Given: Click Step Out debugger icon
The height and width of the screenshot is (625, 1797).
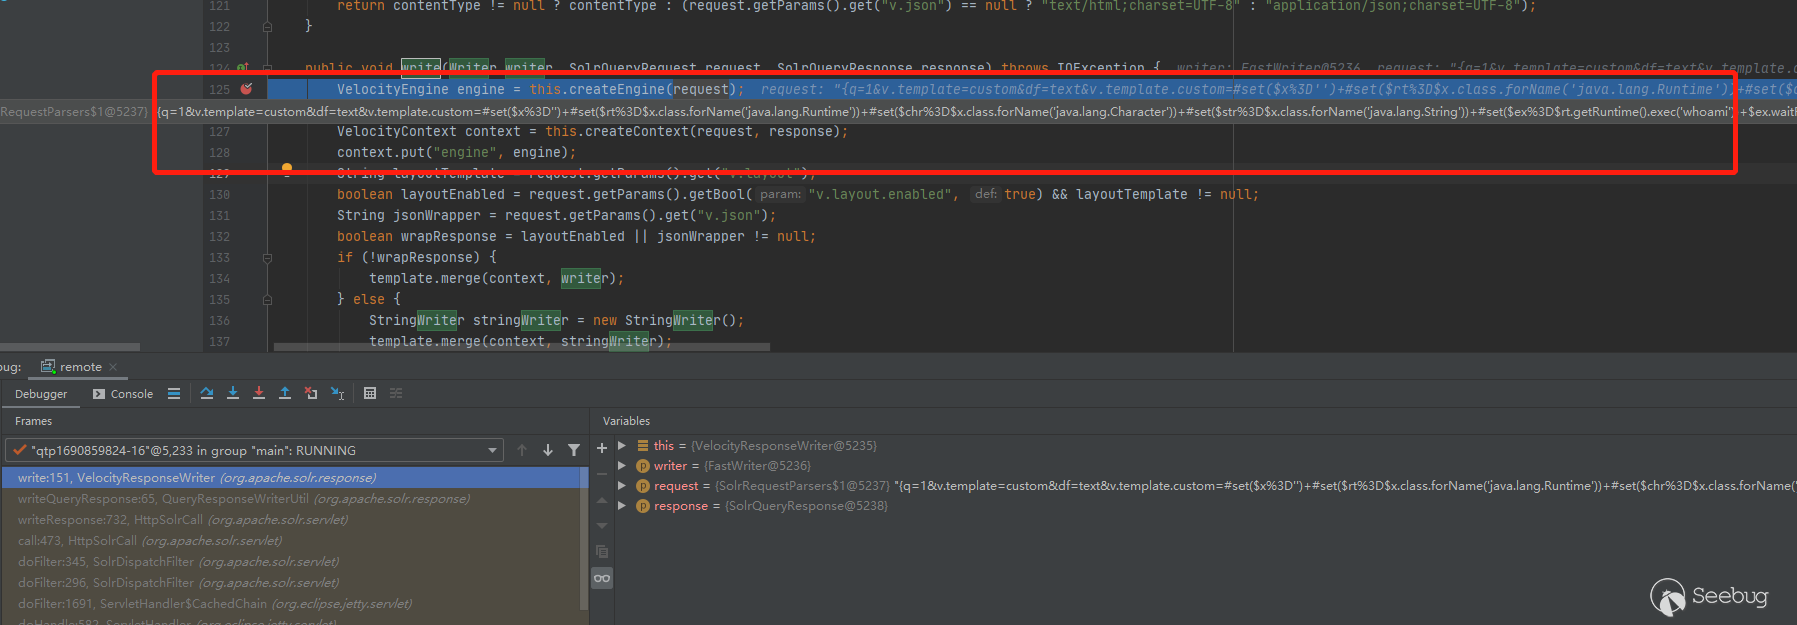Looking at the screenshot, I should [x=285, y=394].
